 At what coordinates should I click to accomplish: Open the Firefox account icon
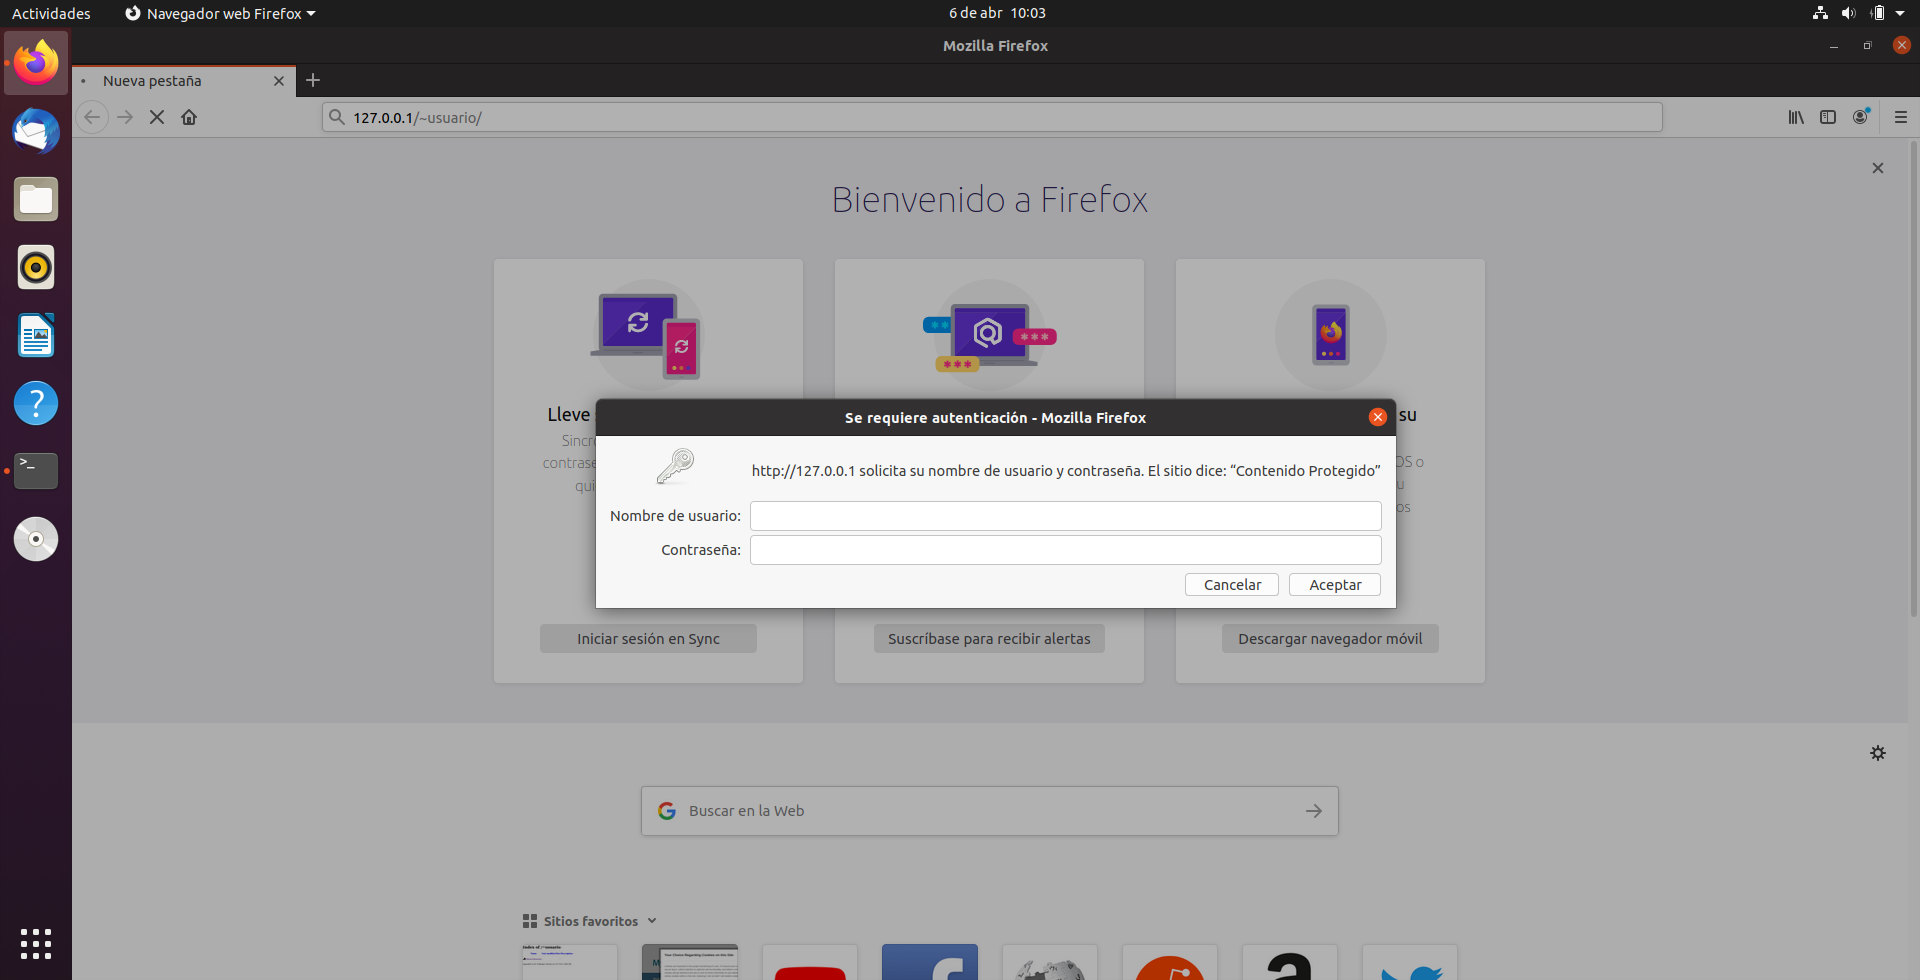pyautogui.click(x=1861, y=117)
